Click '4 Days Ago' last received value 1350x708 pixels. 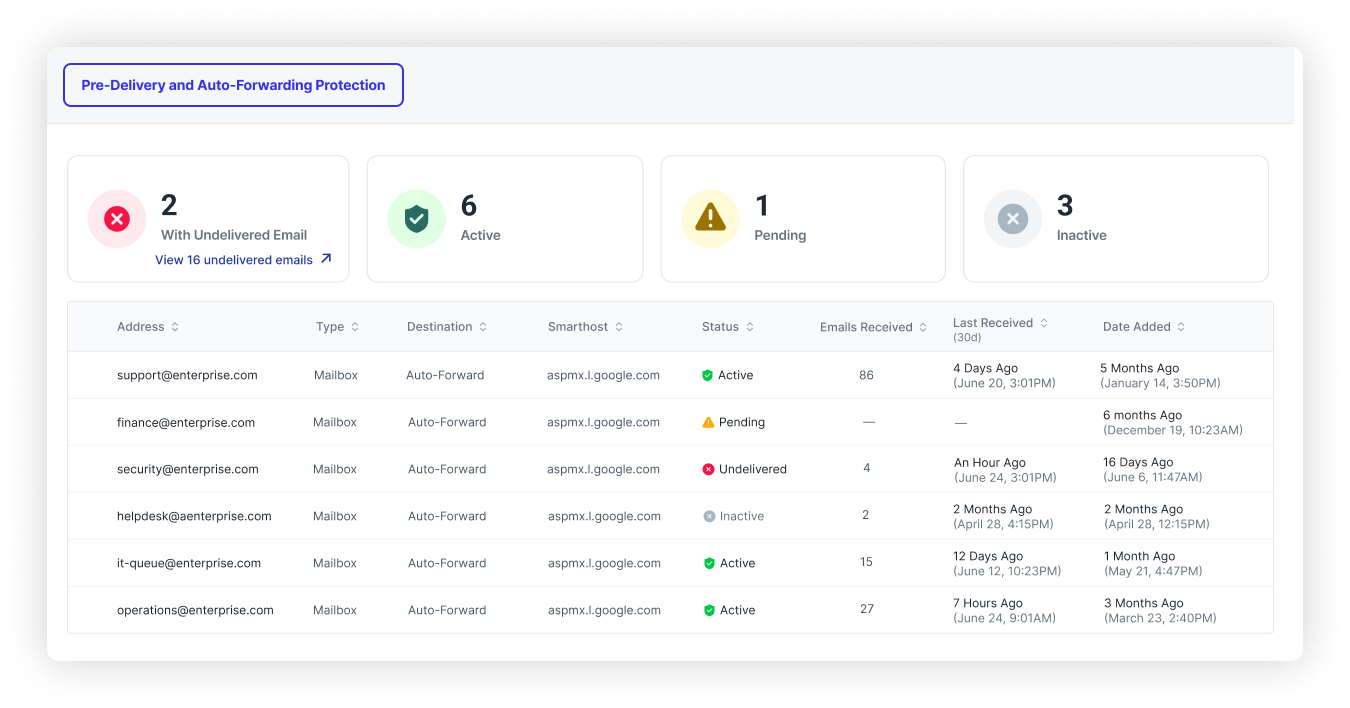click(x=986, y=368)
